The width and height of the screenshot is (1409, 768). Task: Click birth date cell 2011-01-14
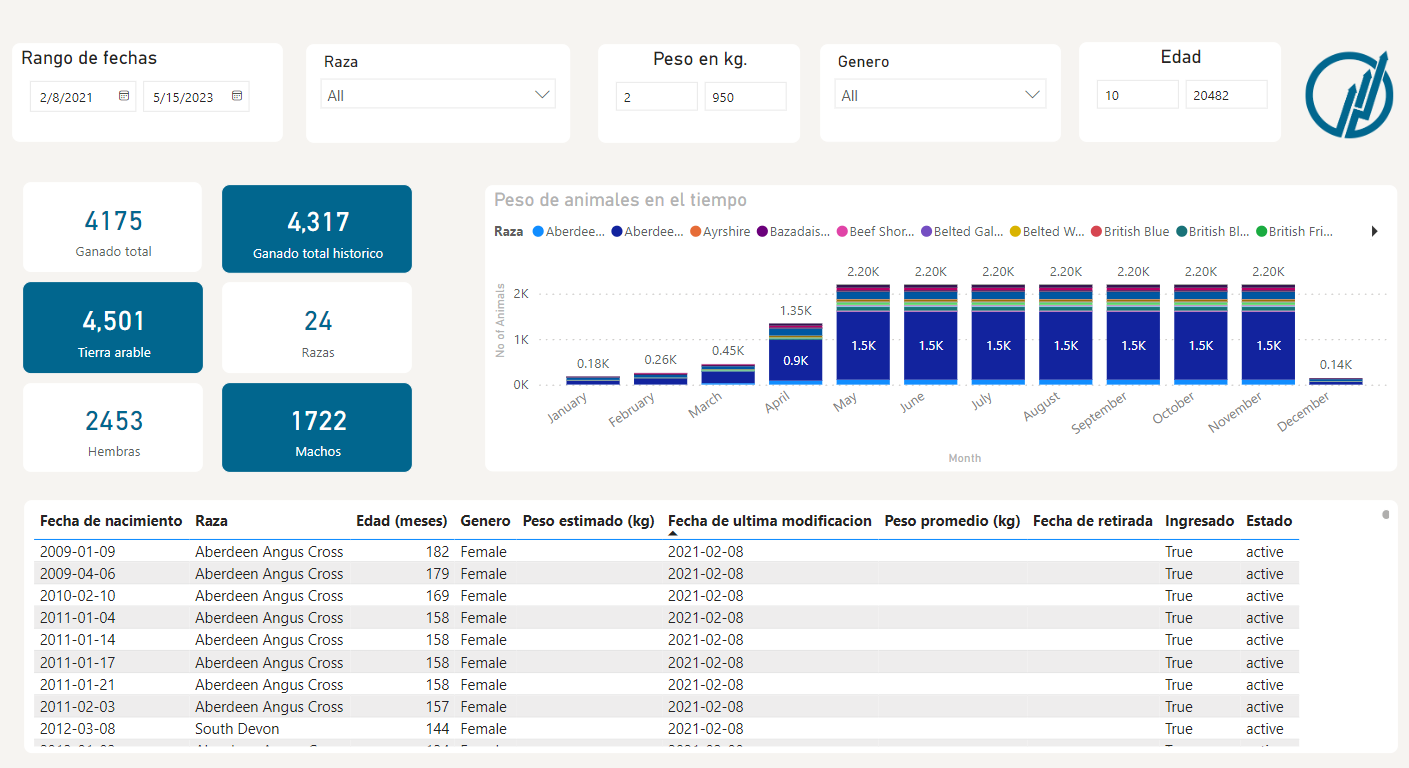pyautogui.click(x=77, y=640)
